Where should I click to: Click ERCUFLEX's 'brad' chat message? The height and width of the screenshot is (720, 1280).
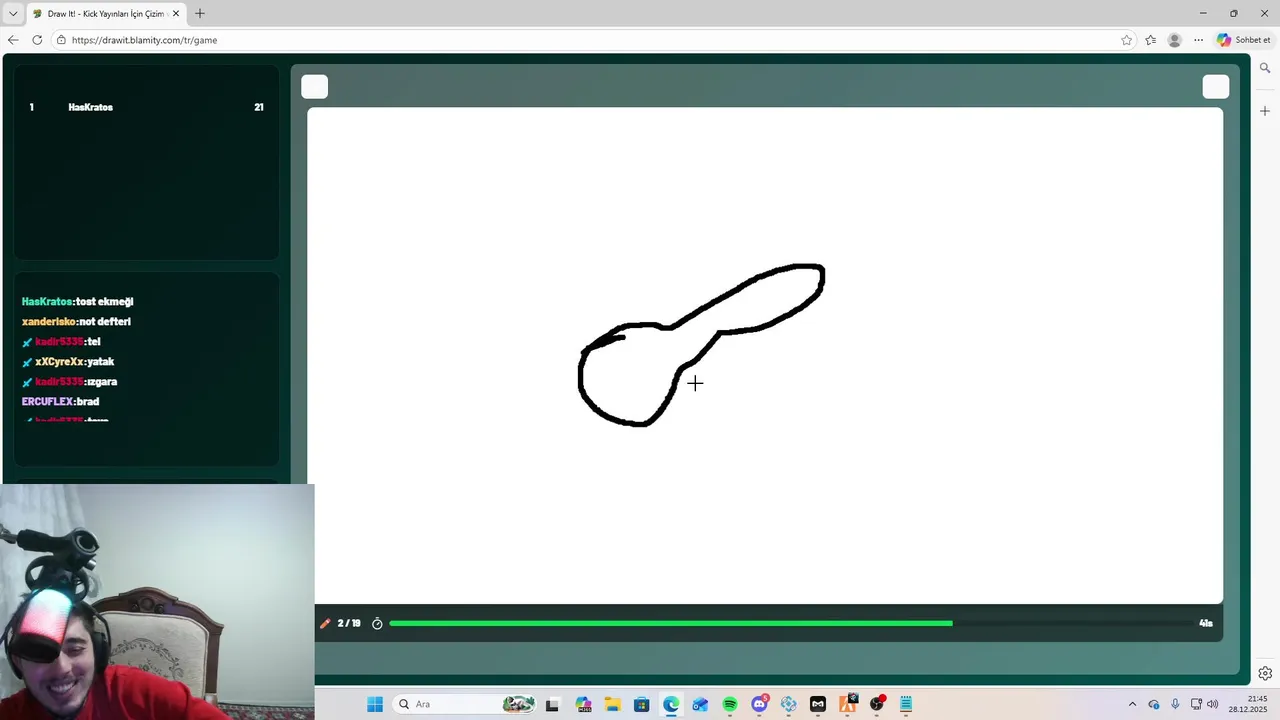[x=88, y=401]
